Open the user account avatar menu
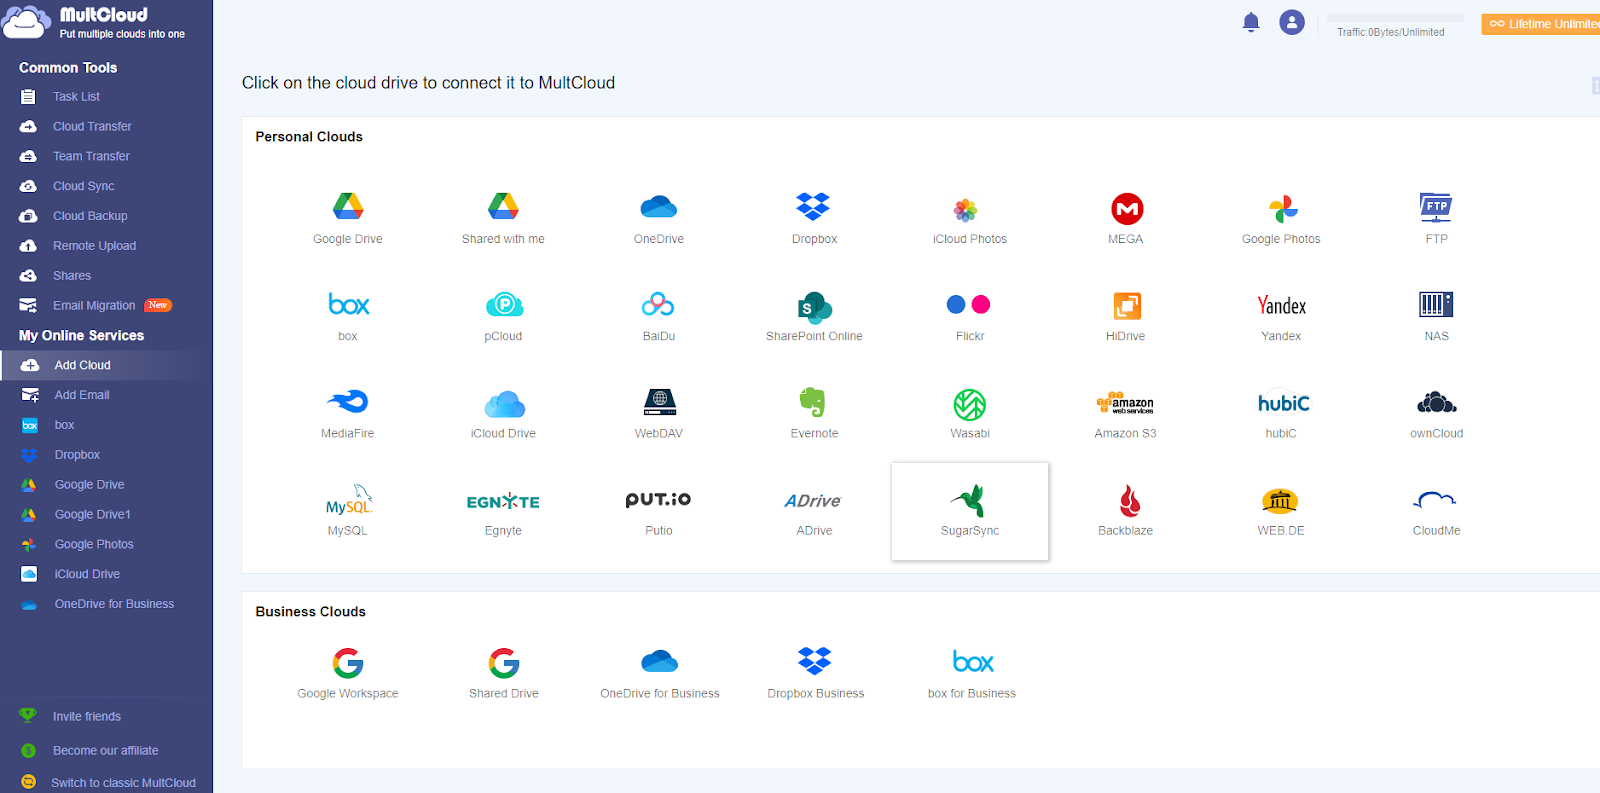This screenshot has width=1600, height=793. point(1292,22)
